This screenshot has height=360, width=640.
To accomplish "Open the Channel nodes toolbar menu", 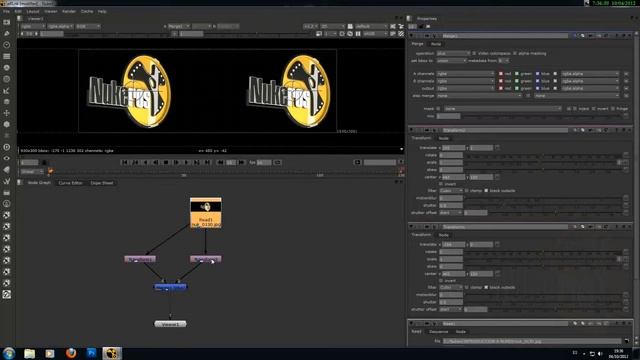I will tap(7, 56).
